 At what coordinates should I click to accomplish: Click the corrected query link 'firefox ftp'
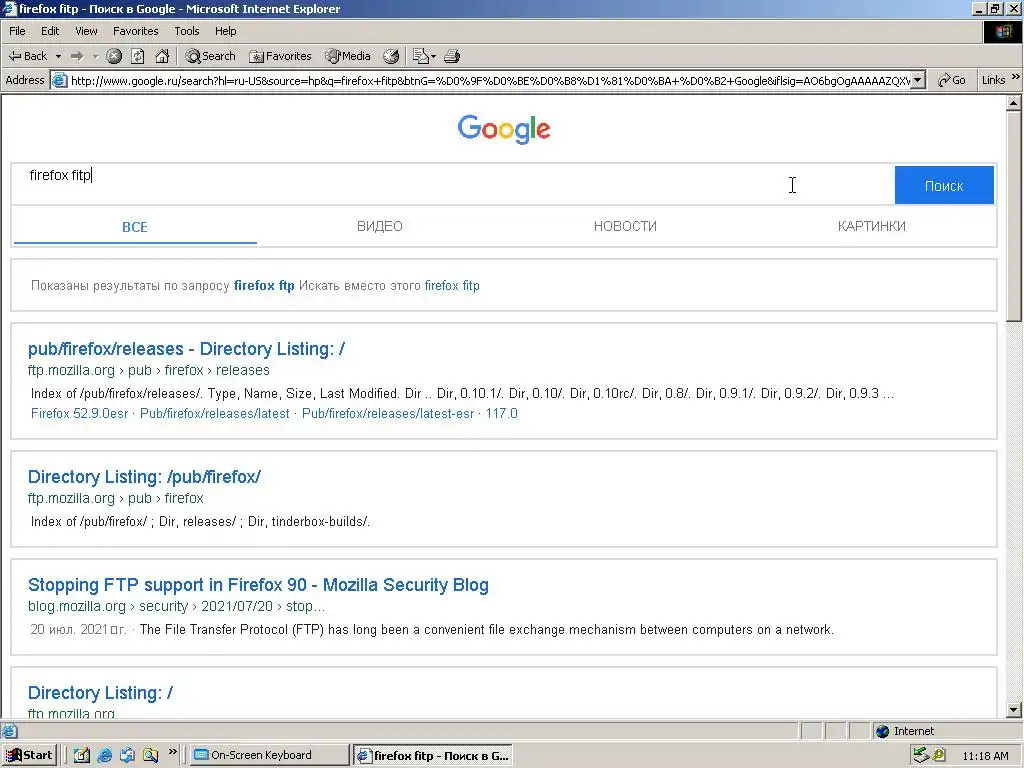[264, 285]
